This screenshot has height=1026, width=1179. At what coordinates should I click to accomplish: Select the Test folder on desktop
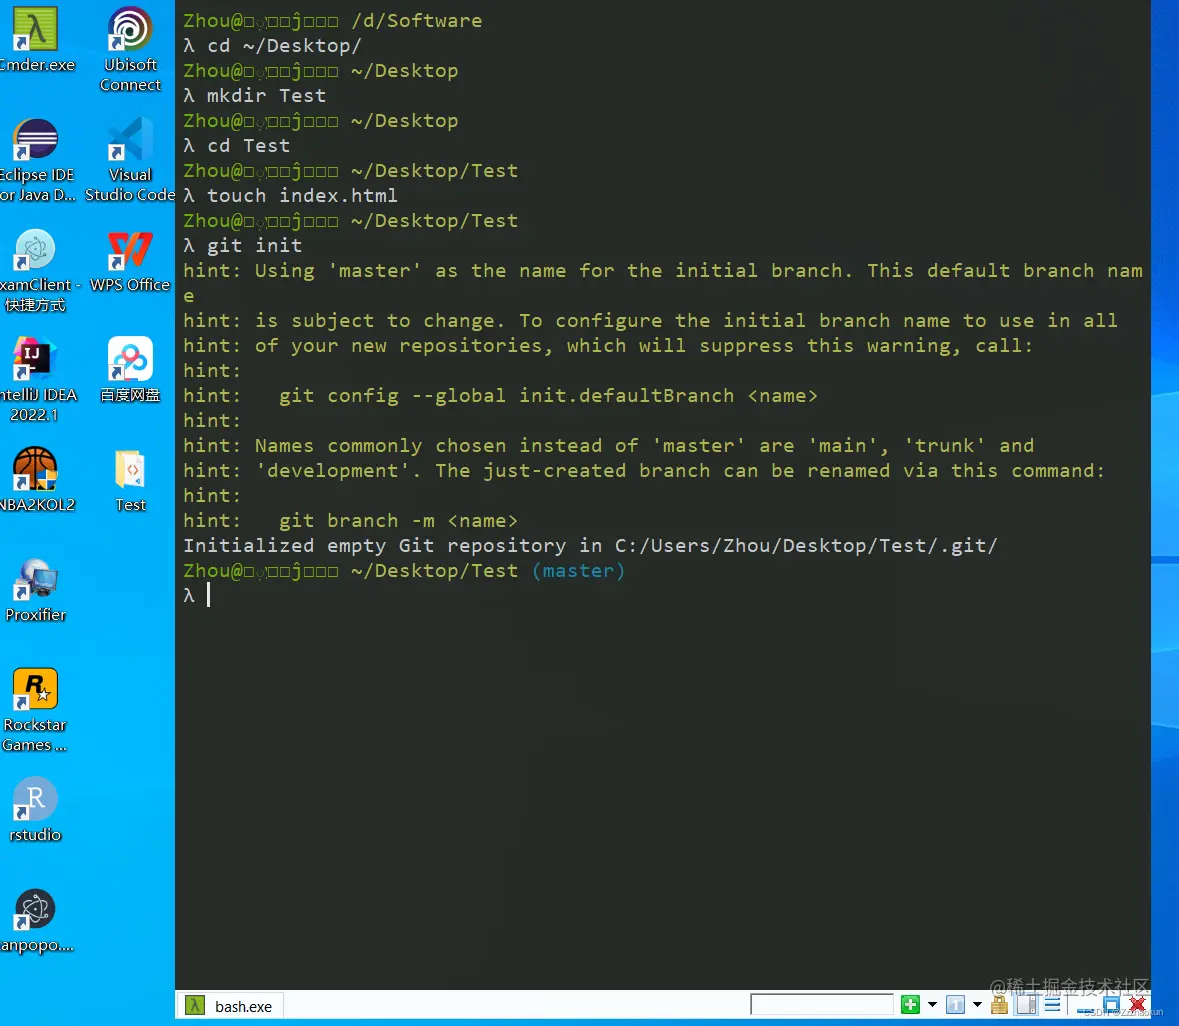coord(130,480)
